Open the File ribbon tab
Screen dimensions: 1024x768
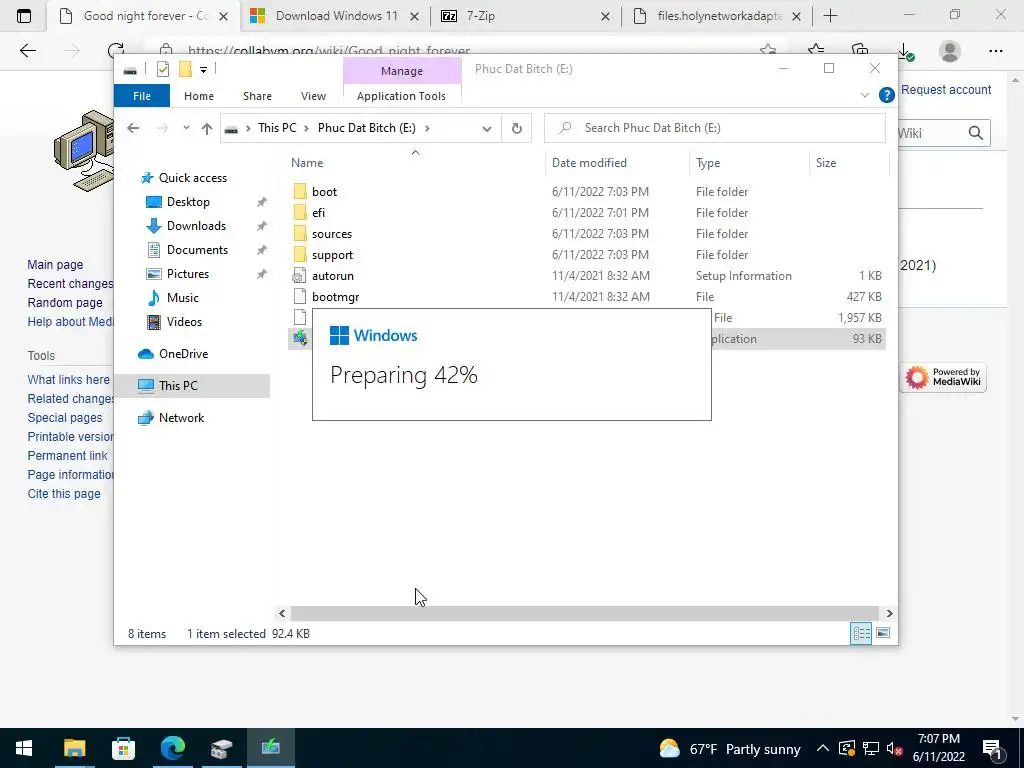tap(142, 96)
